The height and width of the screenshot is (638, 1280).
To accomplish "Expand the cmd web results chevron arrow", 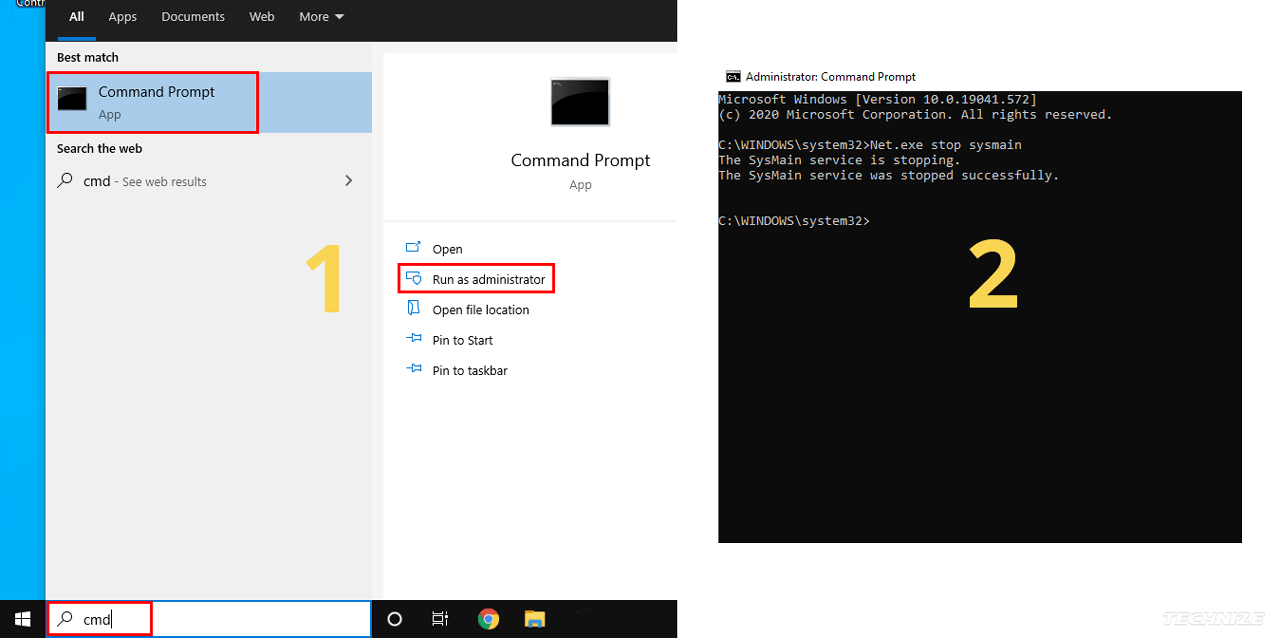I will coord(348,181).
